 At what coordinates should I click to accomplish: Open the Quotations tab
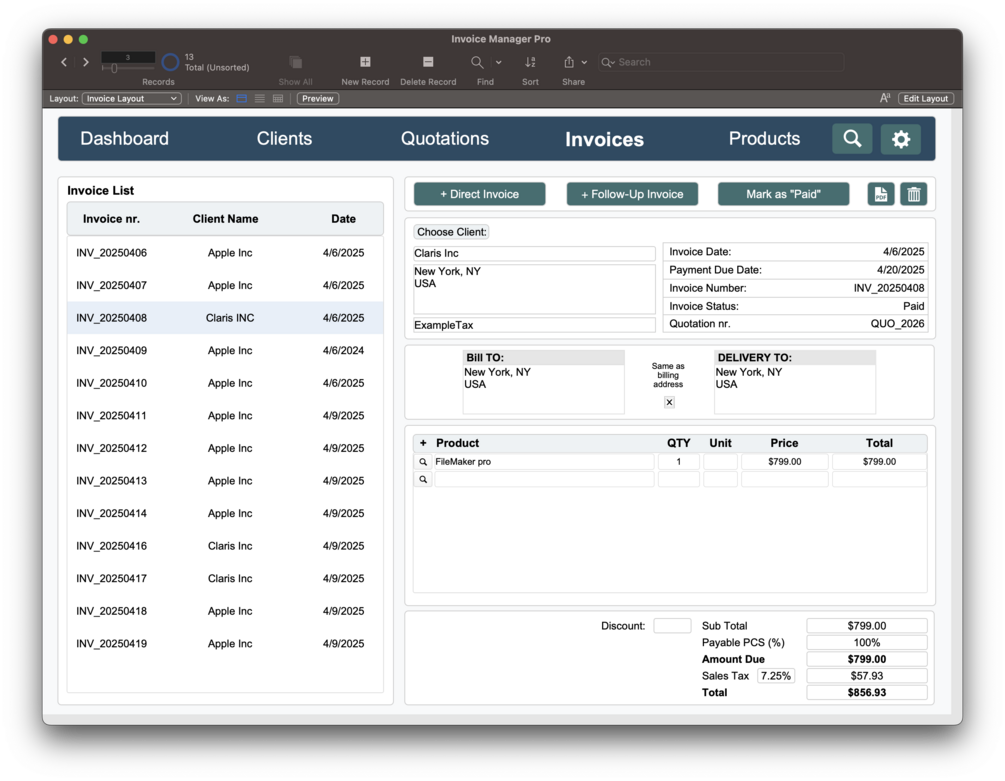click(445, 138)
